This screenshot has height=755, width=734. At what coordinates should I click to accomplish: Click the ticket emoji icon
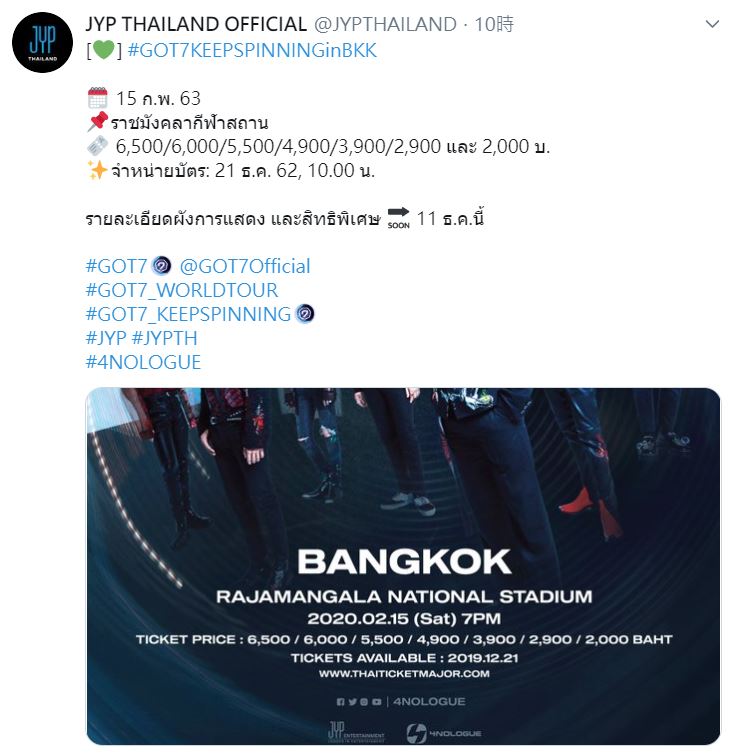coord(98,145)
